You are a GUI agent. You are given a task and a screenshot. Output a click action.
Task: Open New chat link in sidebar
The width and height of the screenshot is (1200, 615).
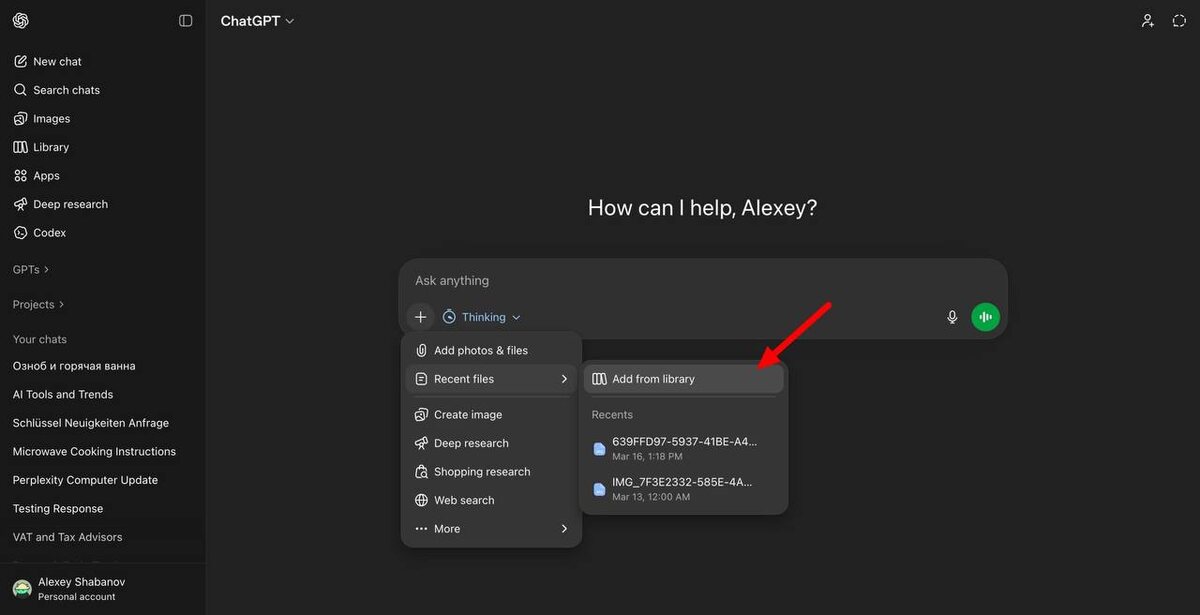(x=57, y=61)
